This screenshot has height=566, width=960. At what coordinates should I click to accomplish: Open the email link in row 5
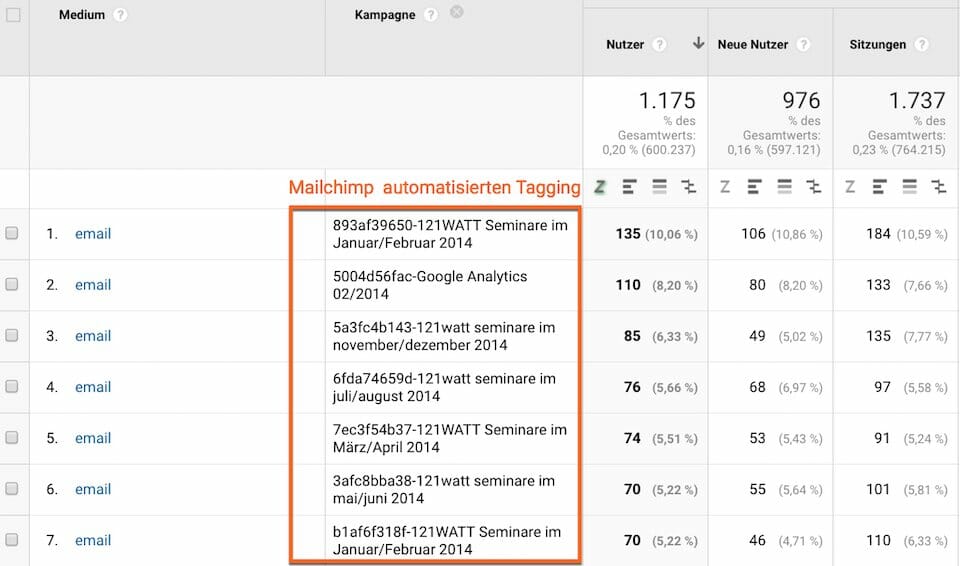pos(93,438)
